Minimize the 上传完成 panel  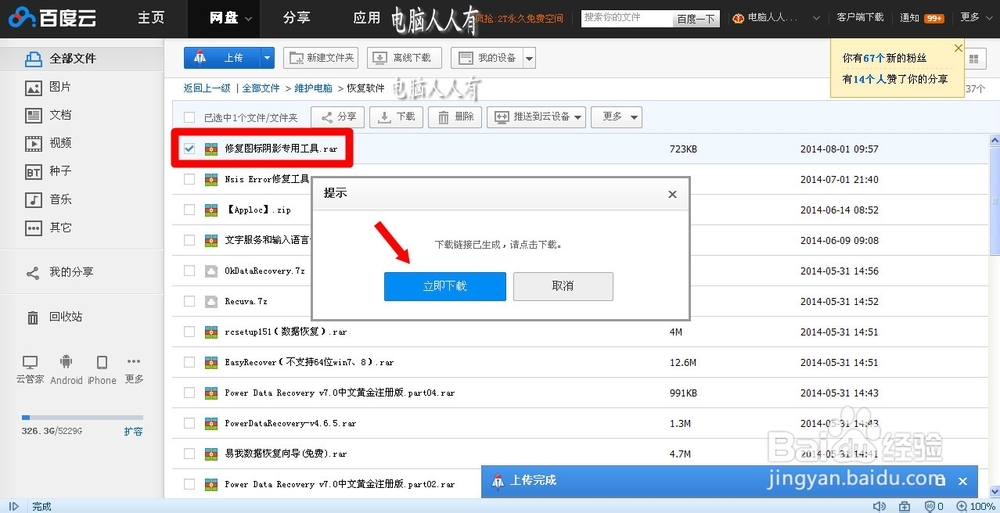pos(942,481)
